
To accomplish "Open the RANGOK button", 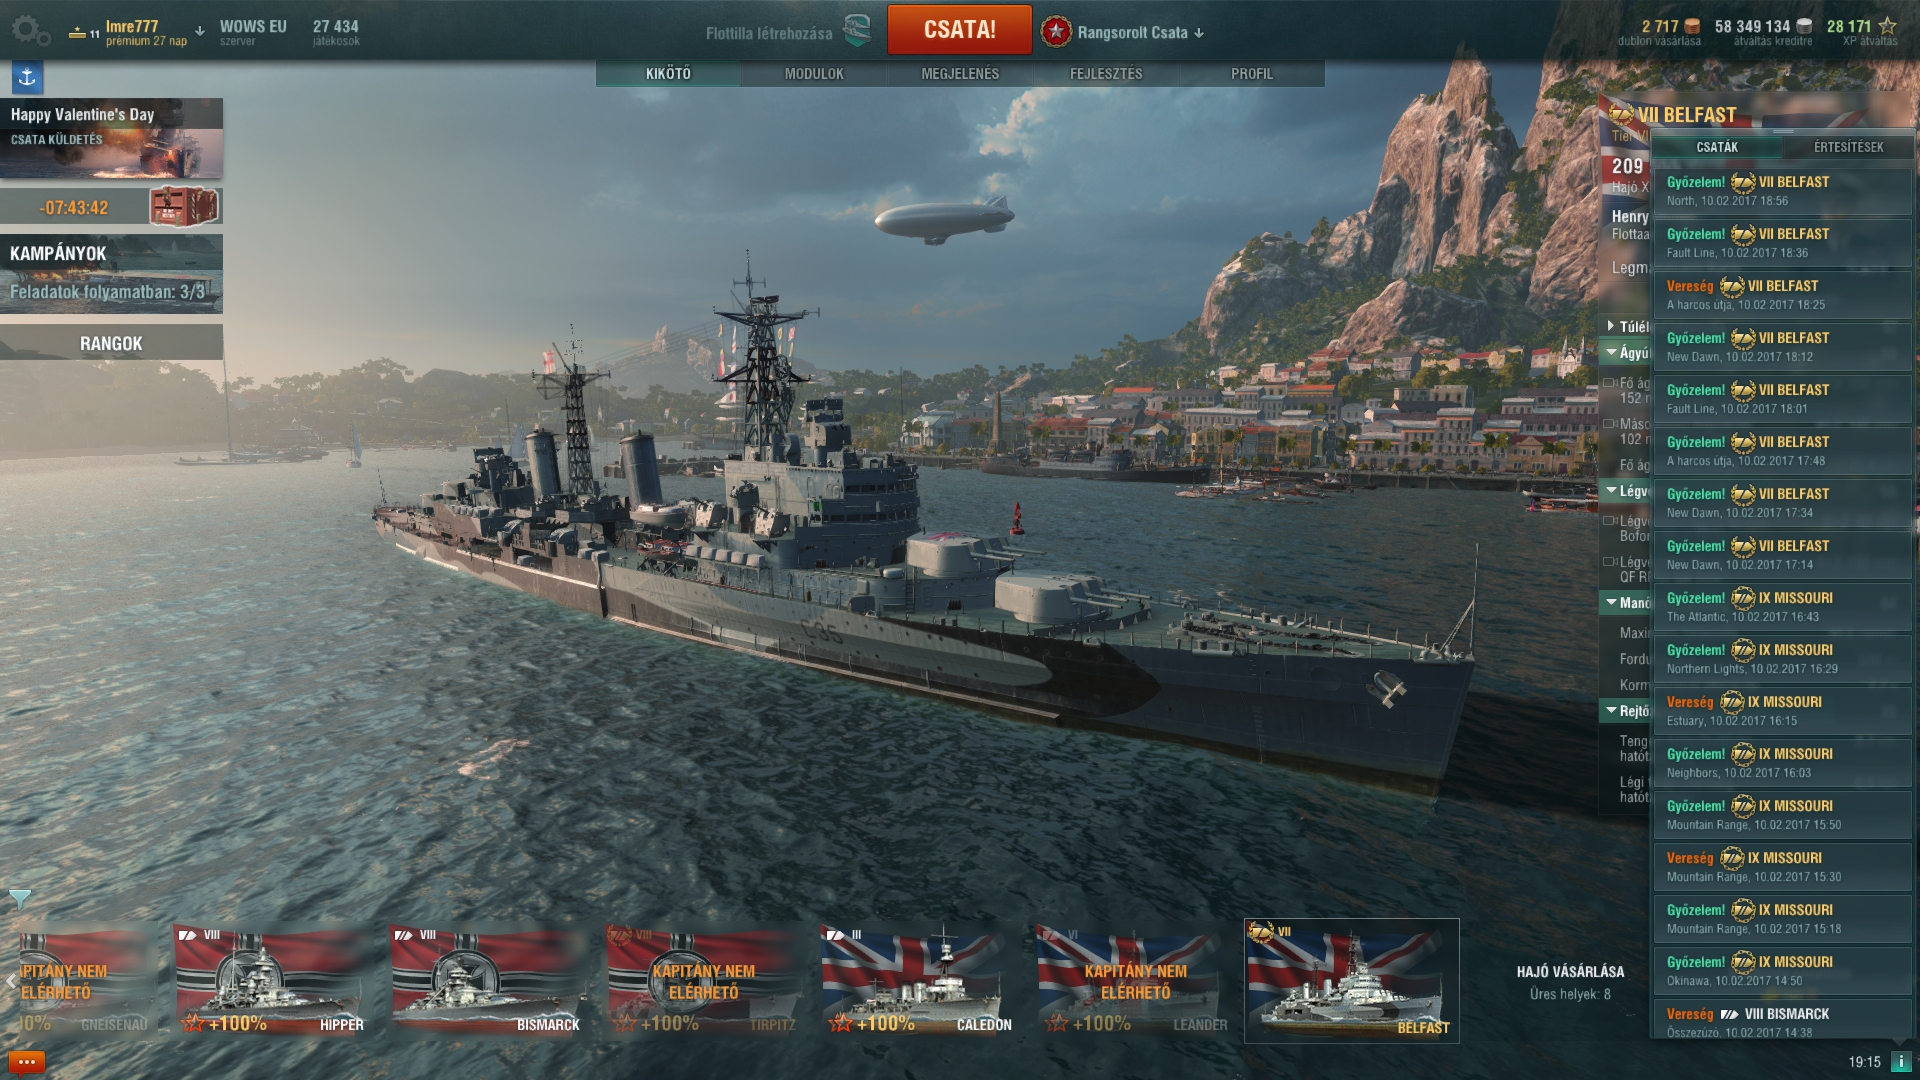I will click(111, 343).
